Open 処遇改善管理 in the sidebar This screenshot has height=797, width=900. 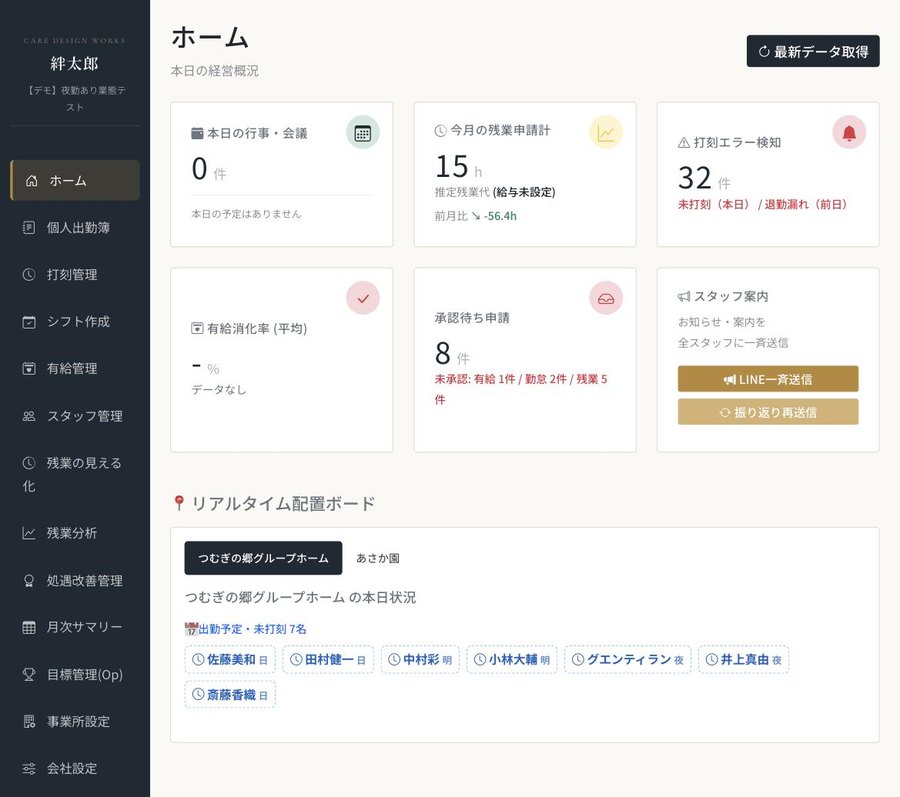[x=75, y=581]
